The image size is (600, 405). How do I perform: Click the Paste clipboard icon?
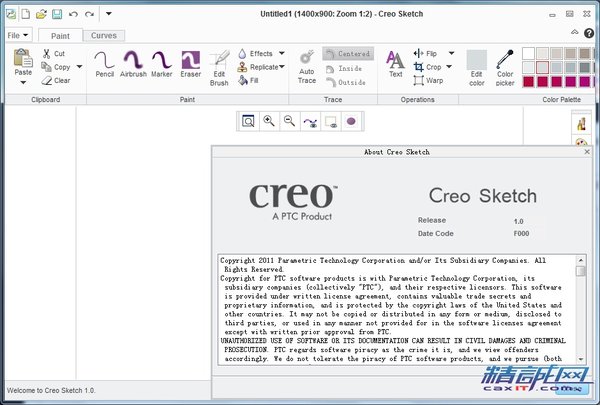point(23,58)
